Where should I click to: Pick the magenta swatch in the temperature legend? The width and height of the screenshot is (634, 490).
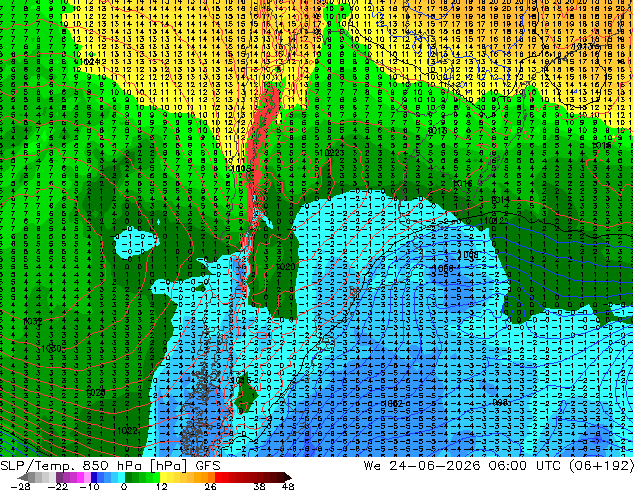pyautogui.click(x=80, y=477)
